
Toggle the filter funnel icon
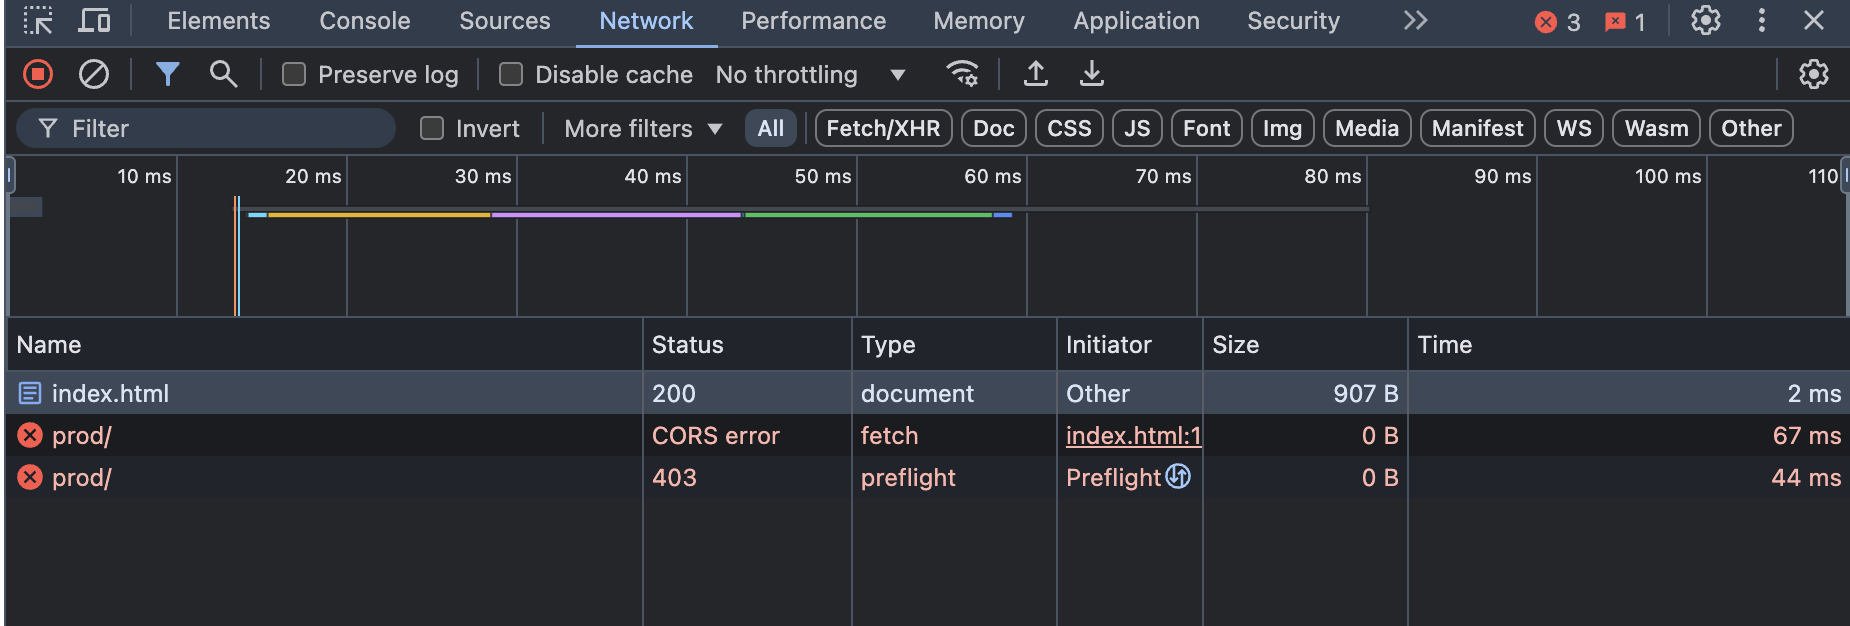(167, 74)
